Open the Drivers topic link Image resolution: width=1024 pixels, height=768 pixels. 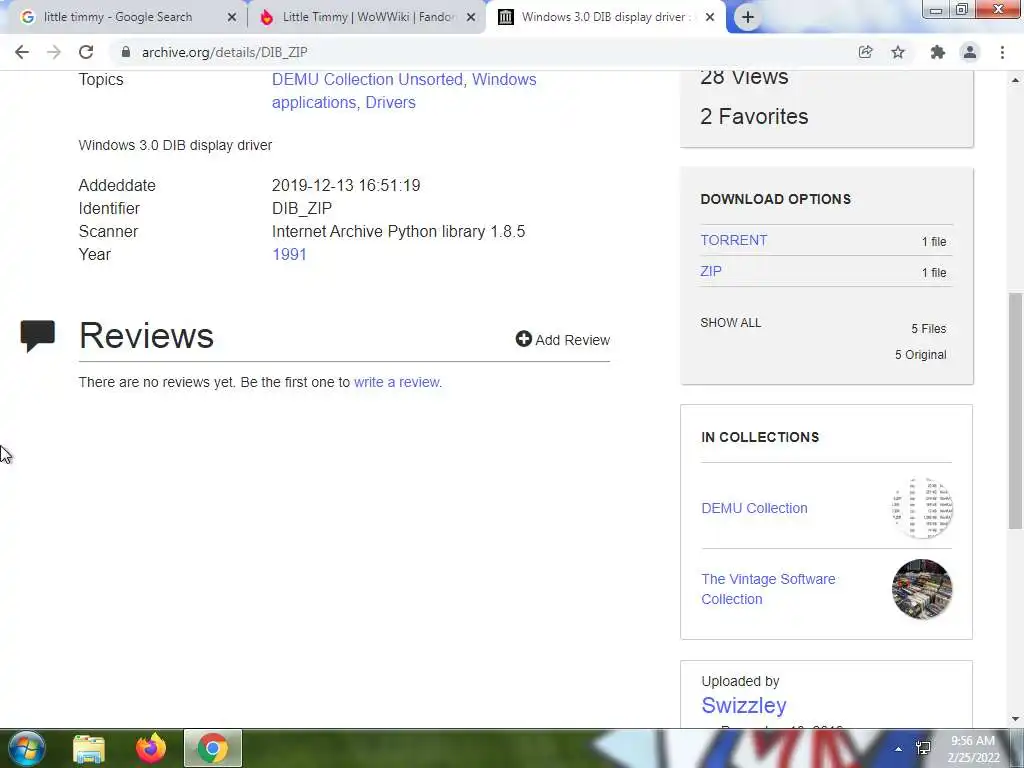tap(390, 103)
